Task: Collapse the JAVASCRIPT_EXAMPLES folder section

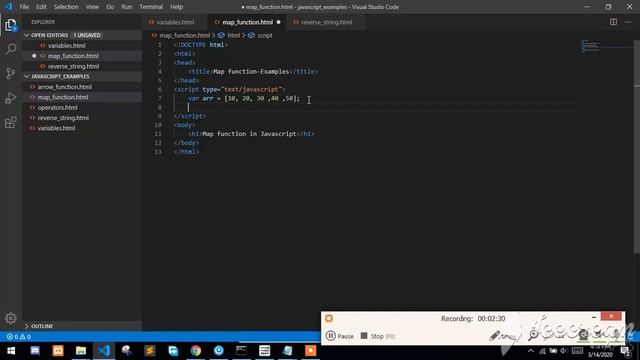Action: point(82,76)
